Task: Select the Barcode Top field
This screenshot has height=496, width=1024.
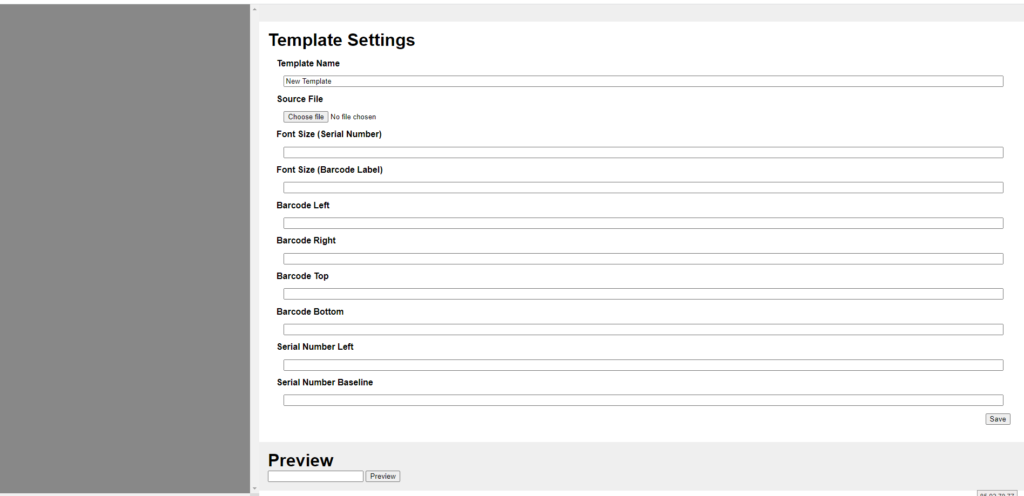Action: [642, 294]
